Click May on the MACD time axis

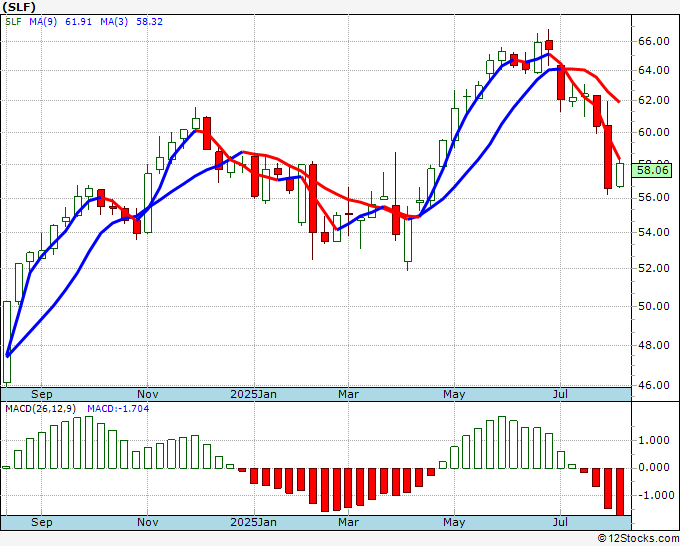454,522
